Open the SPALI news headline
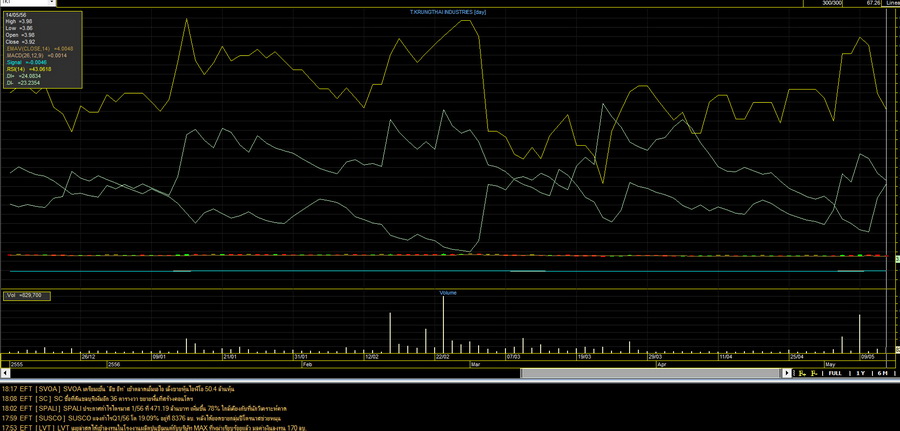Image resolution: width=900 pixels, height=431 pixels. pyautogui.click(x=145, y=409)
